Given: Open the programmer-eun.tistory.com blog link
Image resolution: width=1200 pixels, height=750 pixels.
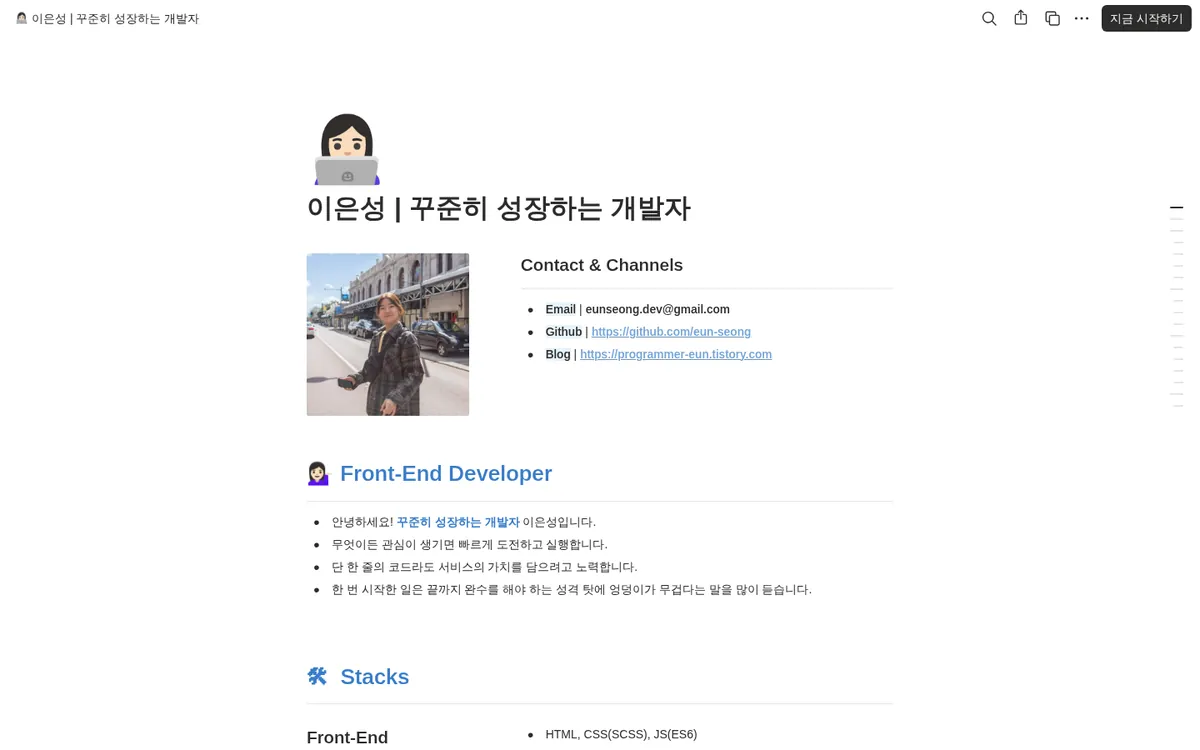Looking at the screenshot, I should 676,354.
